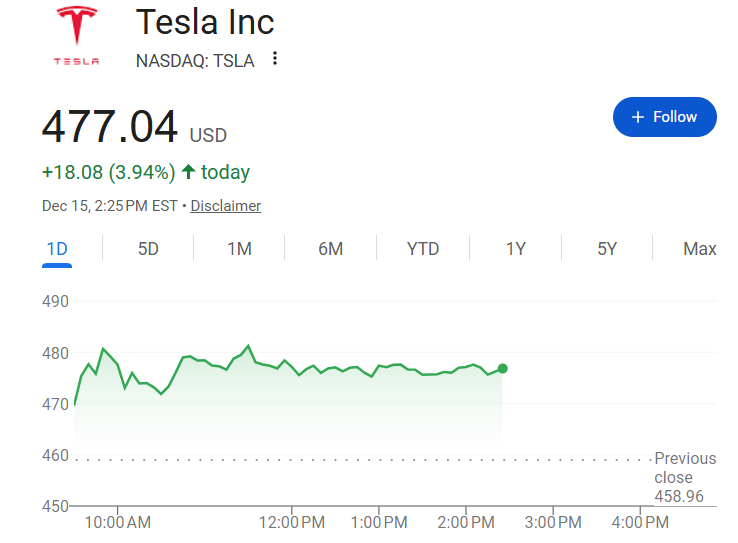Click the Tesla Inc company title
Screen dimensions: 738x543
205,22
